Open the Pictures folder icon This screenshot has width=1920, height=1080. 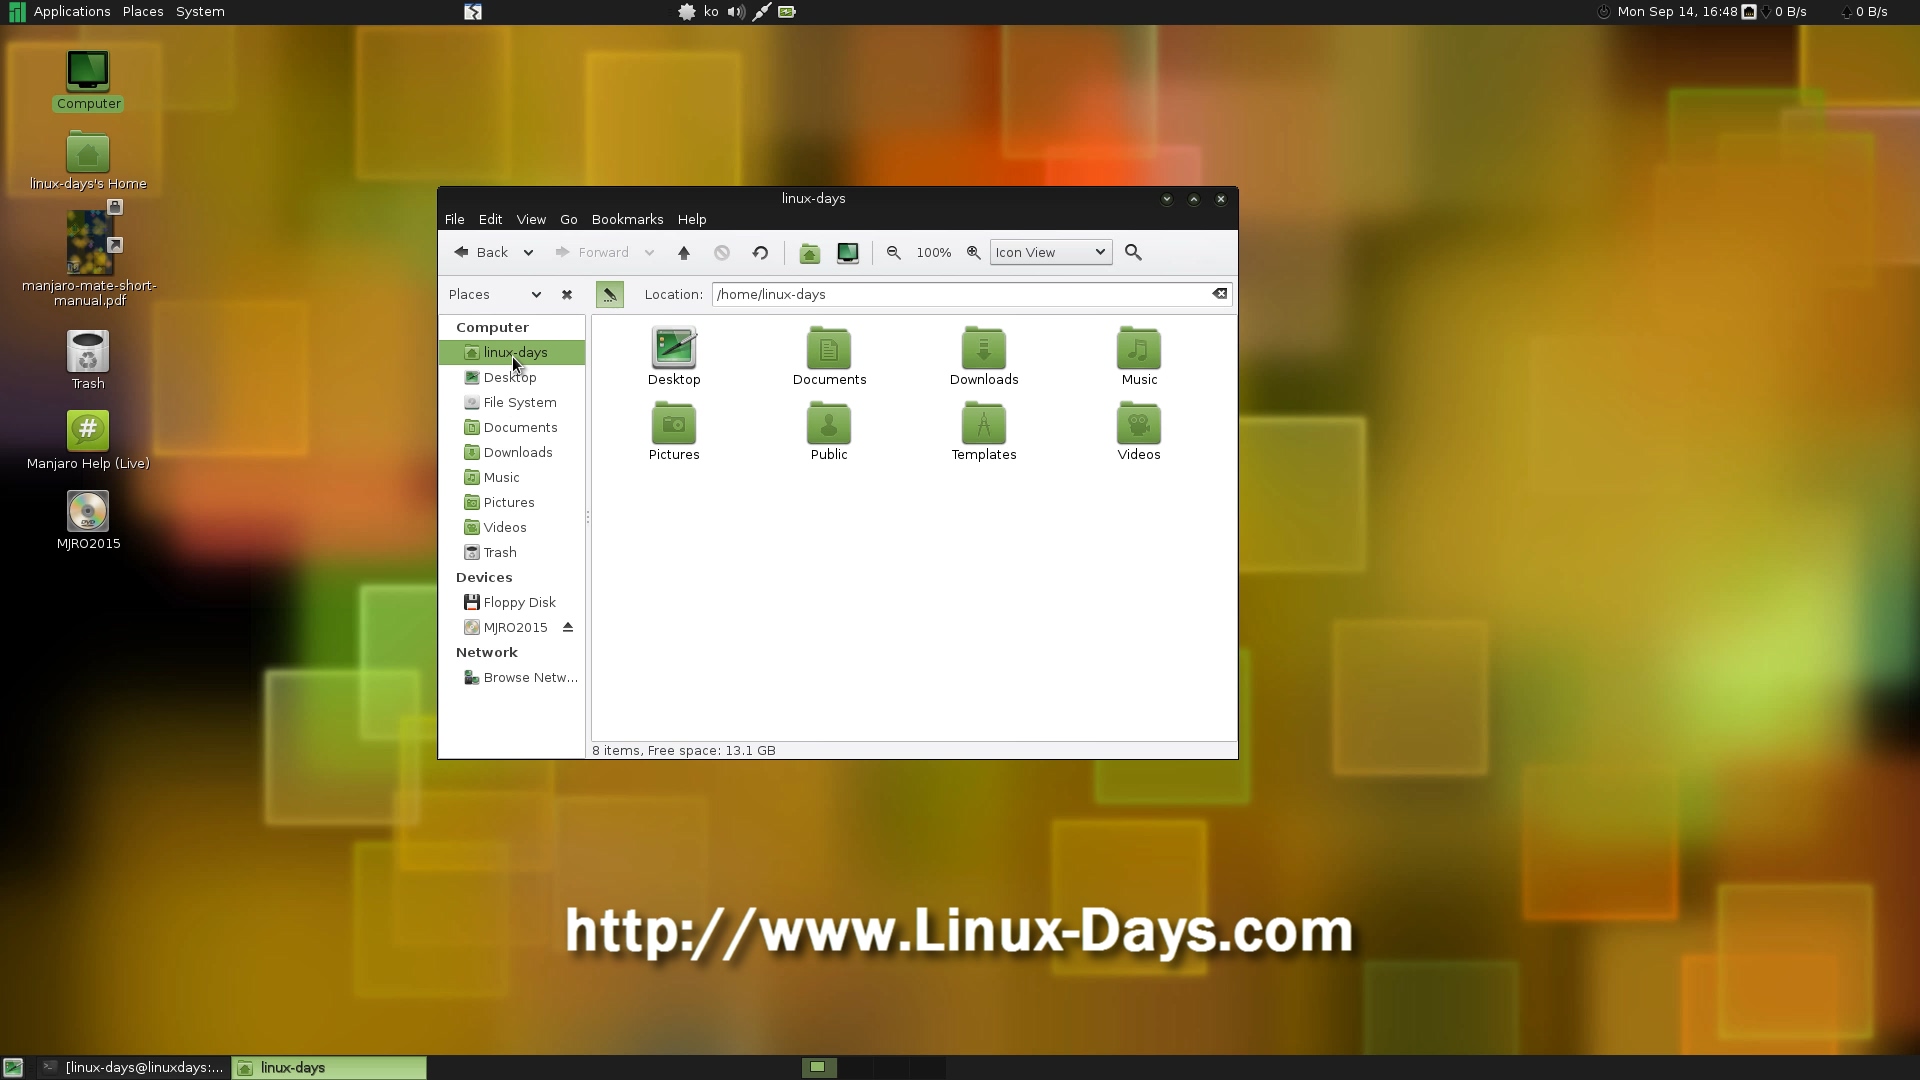674,431
